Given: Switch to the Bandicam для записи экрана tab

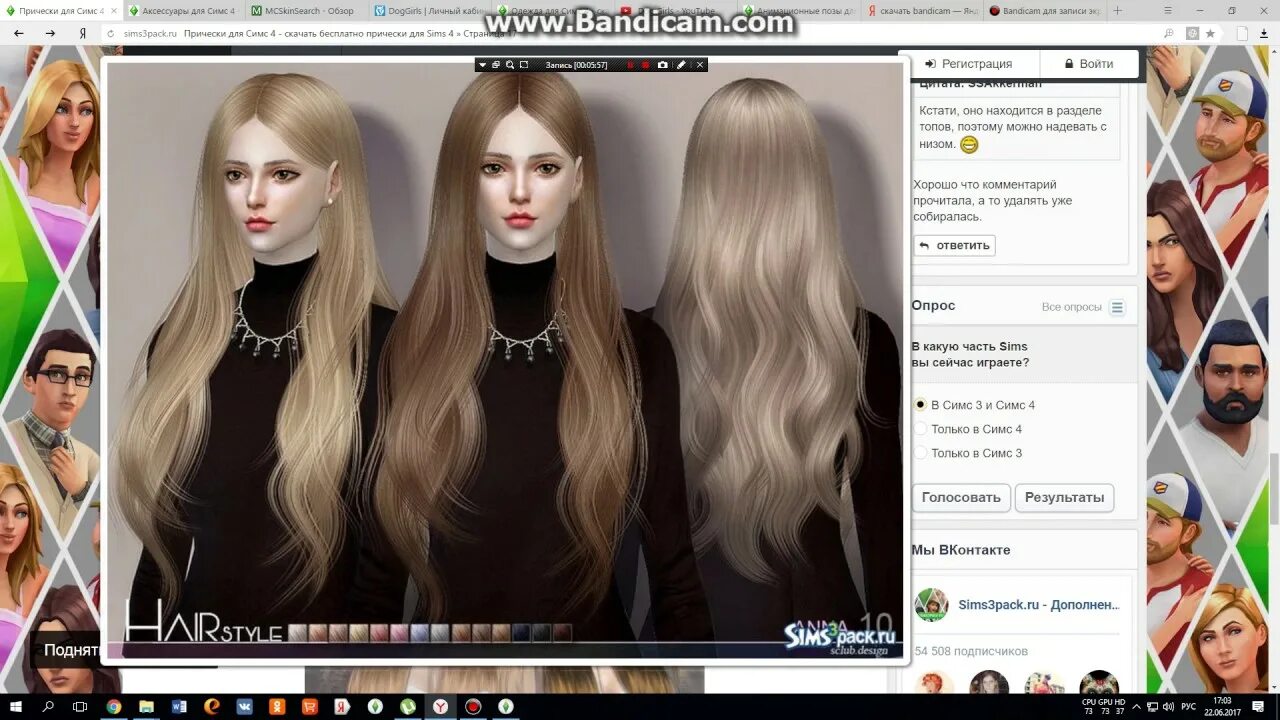Looking at the screenshot, I should pyautogui.click(x=1043, y=11).
